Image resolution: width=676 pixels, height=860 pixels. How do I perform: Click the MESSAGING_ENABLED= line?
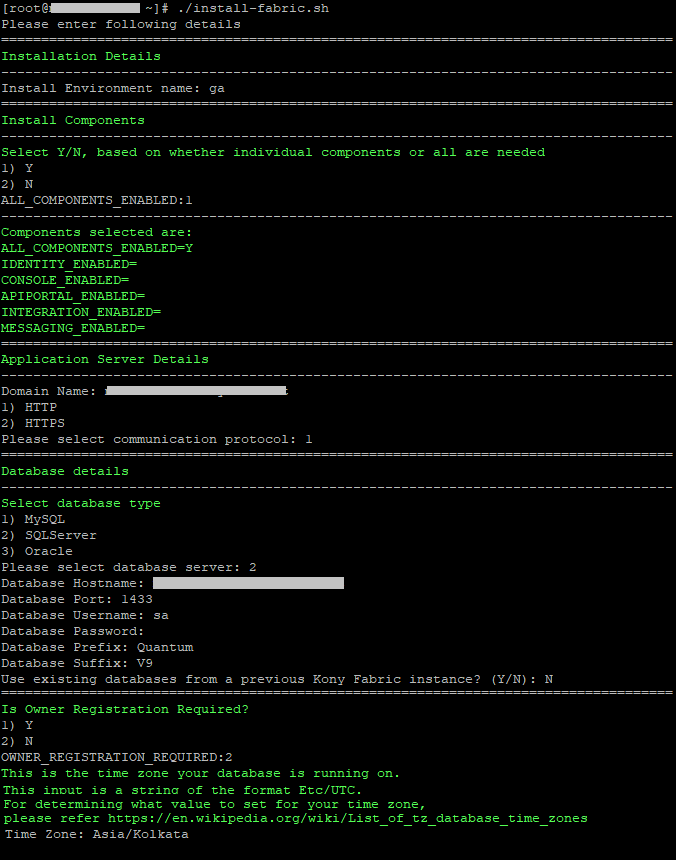point(73,328)
